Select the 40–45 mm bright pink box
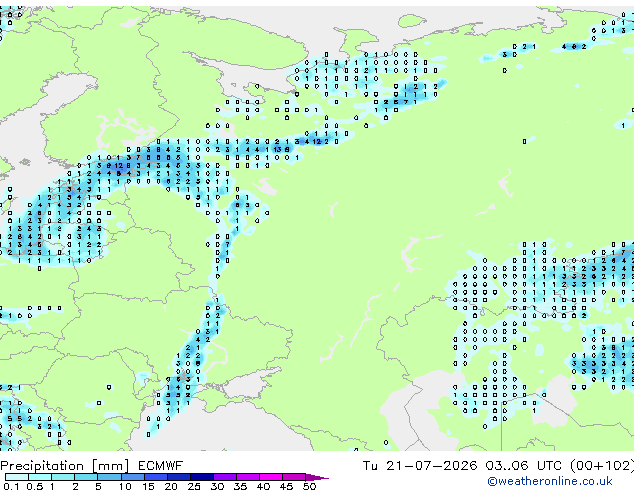The width and height of the screenshot is (634, 490). pos(271,477)
